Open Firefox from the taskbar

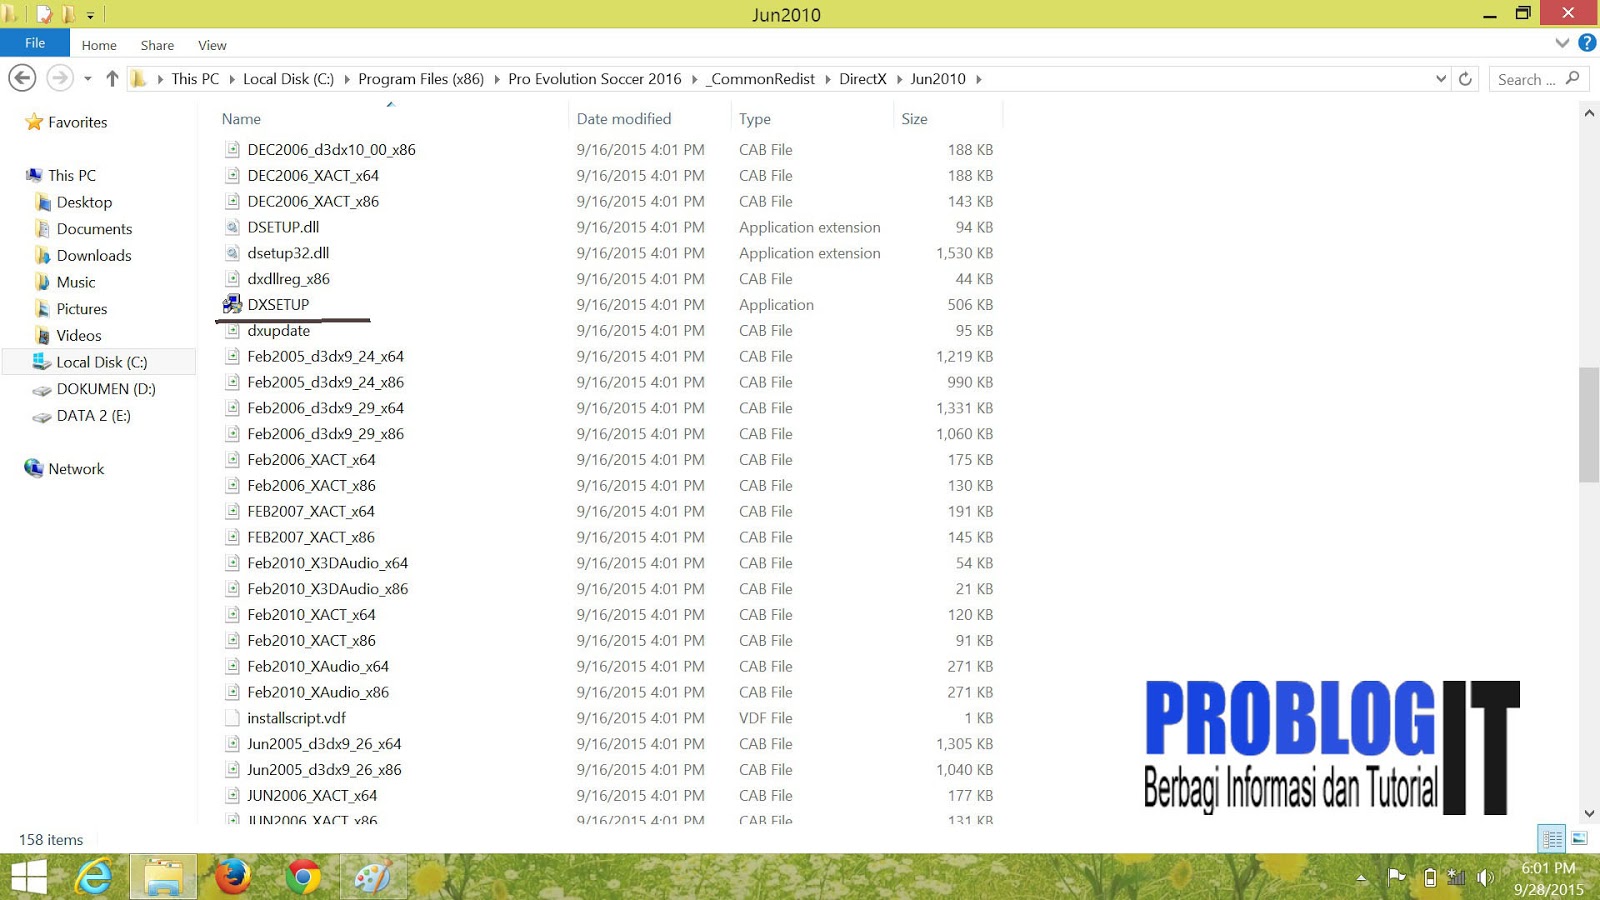(x=232, y=877)
